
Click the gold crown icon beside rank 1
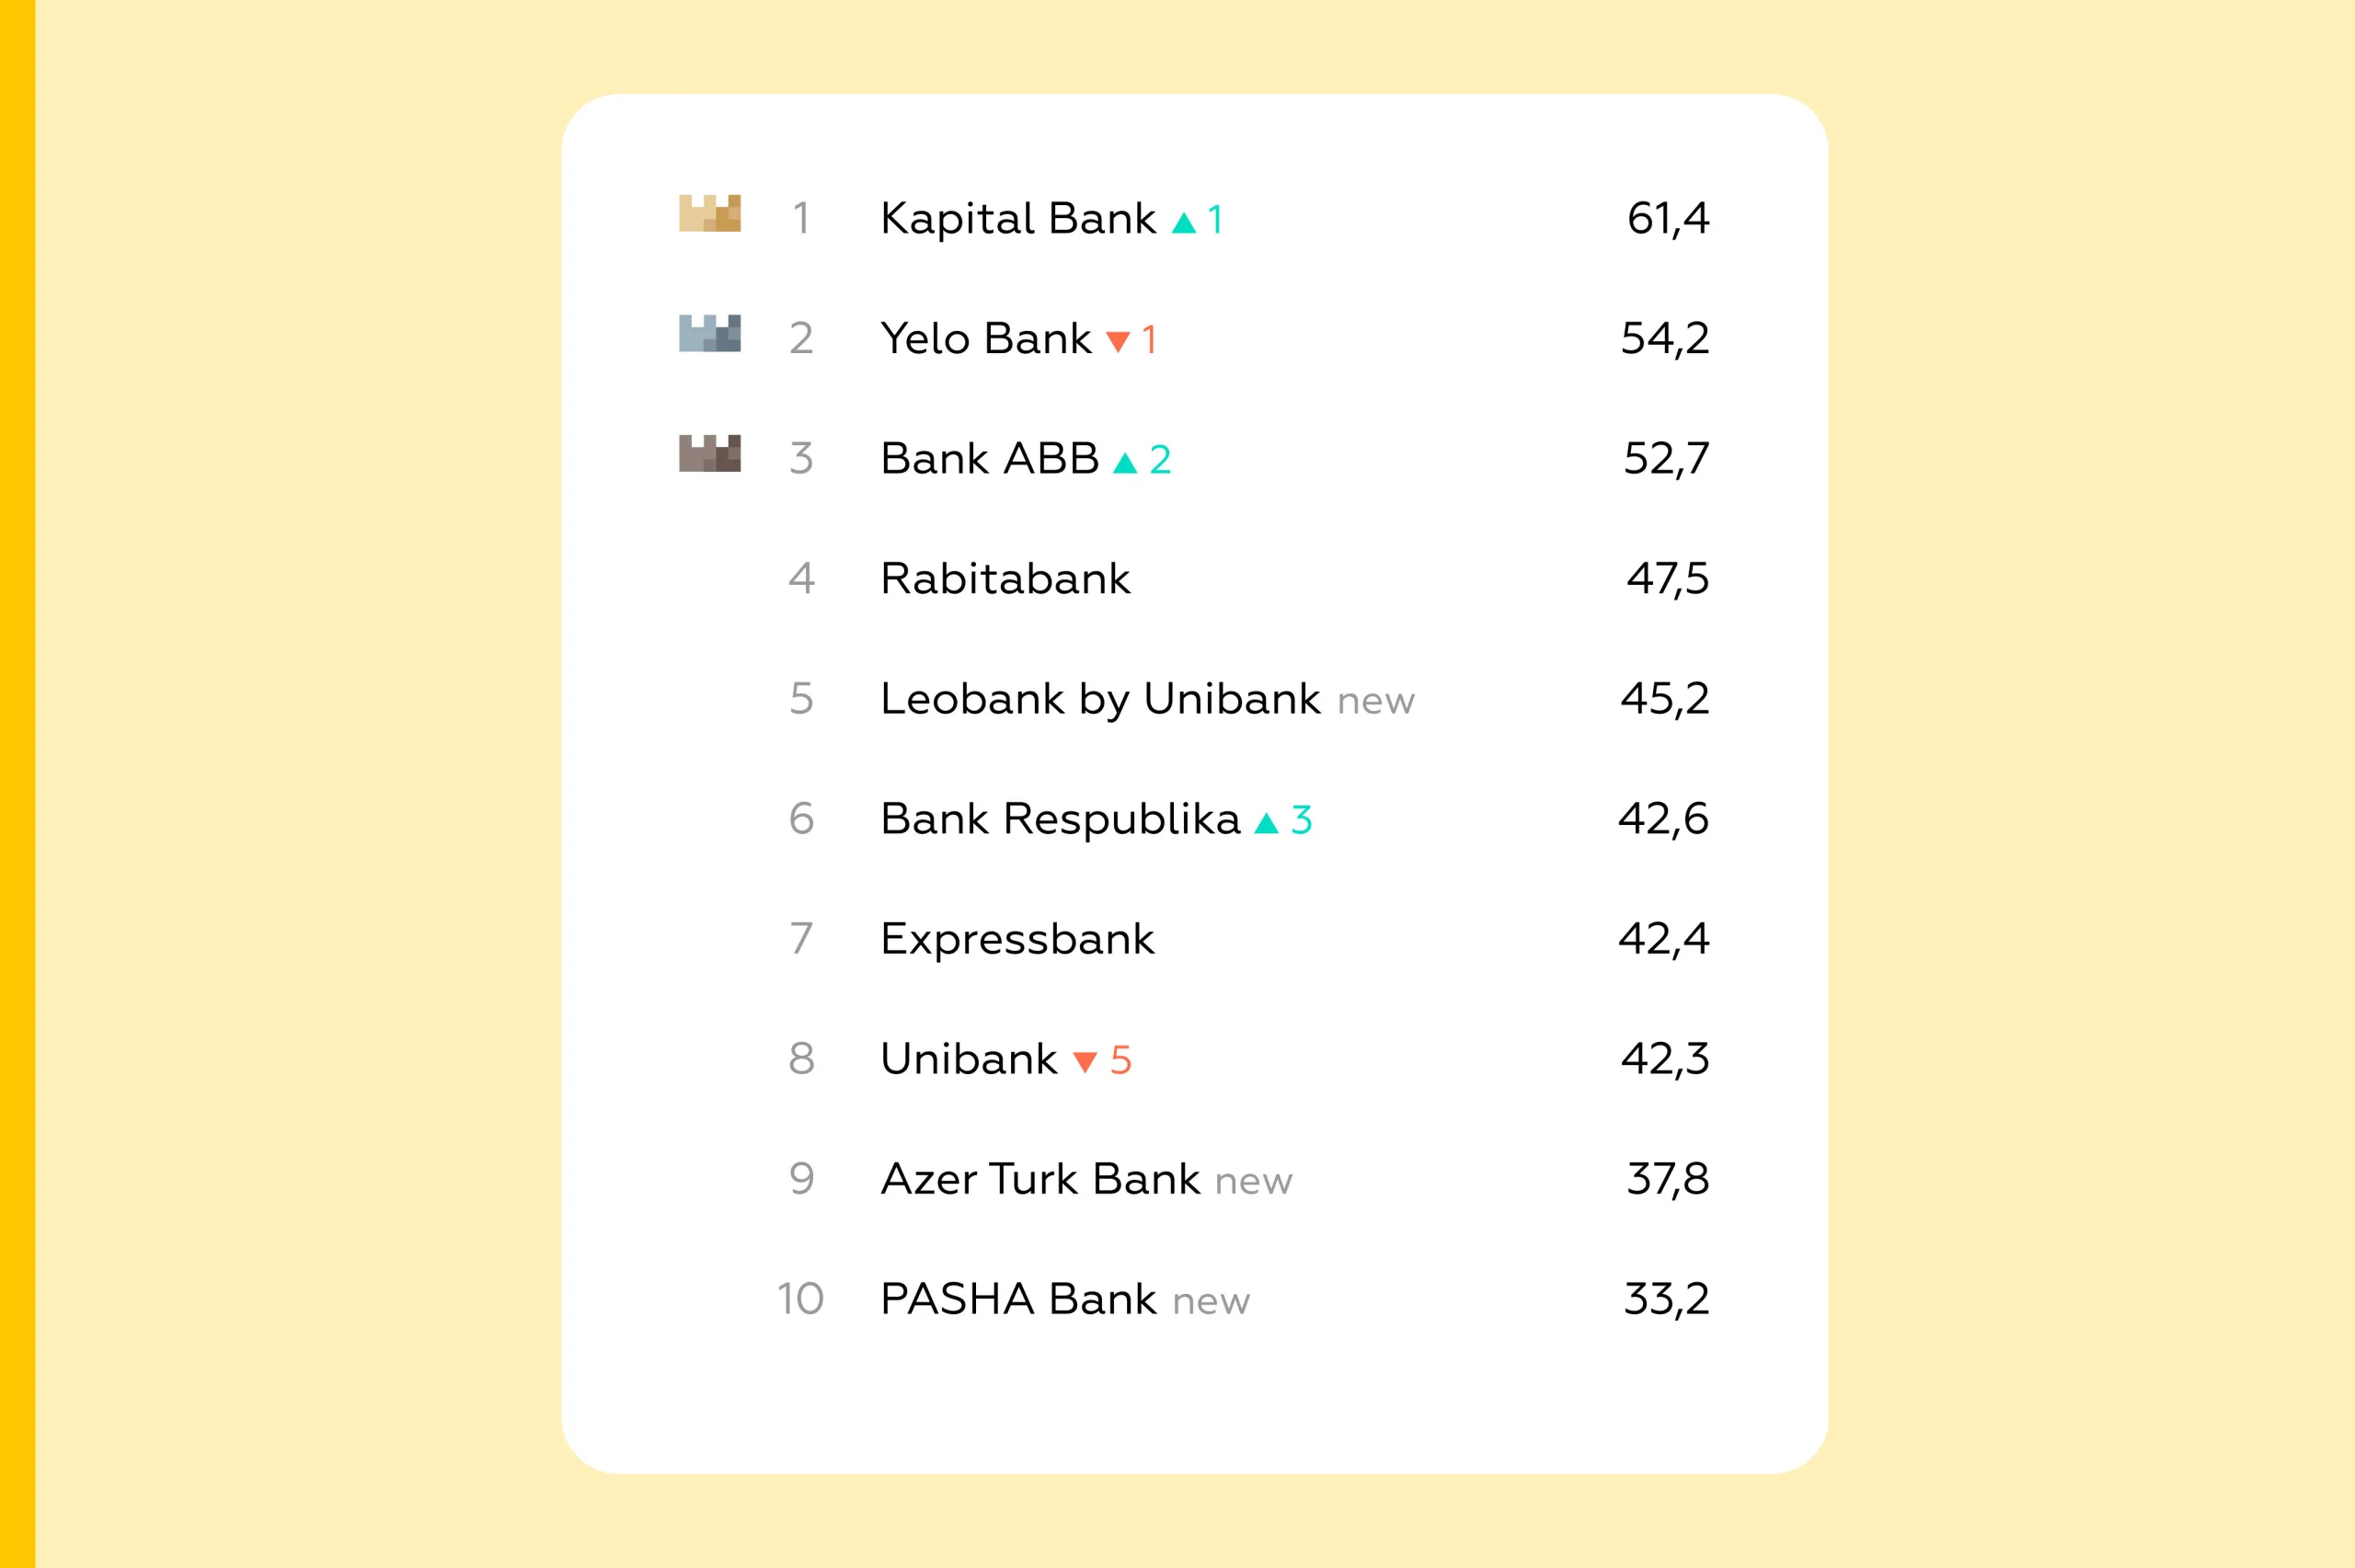(709, 213)
